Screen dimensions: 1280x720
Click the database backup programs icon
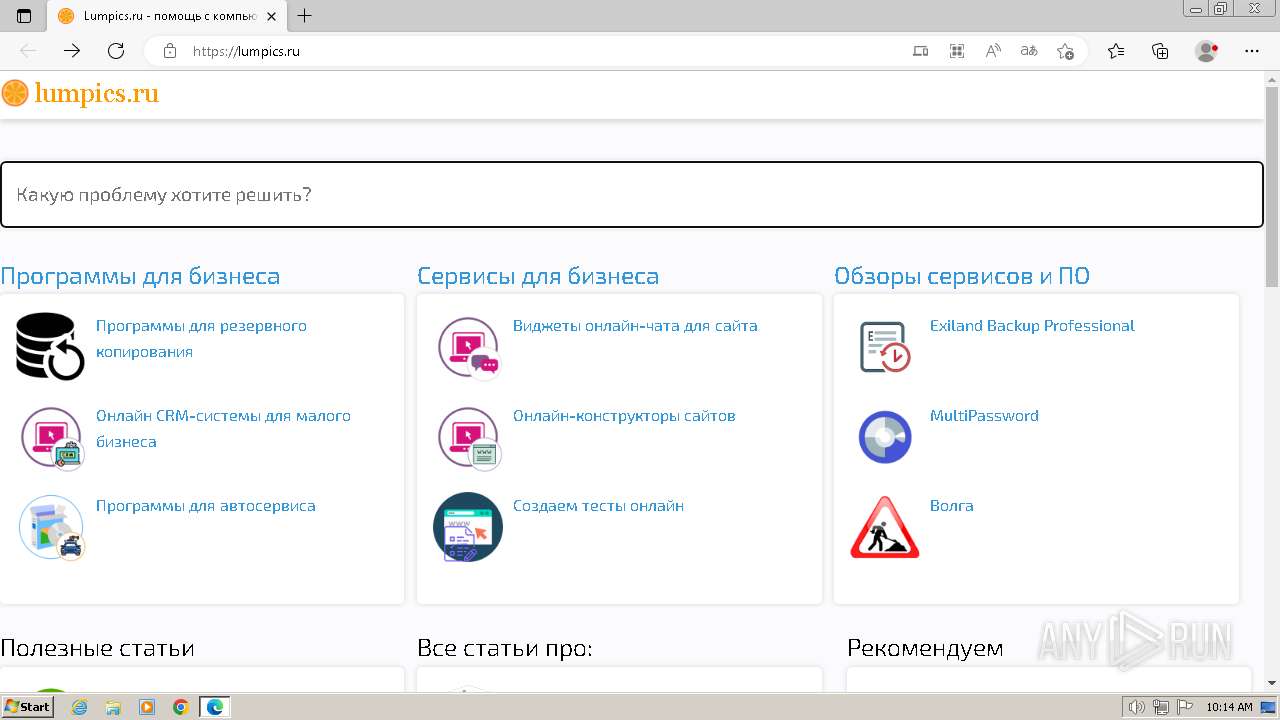(50, 346)
